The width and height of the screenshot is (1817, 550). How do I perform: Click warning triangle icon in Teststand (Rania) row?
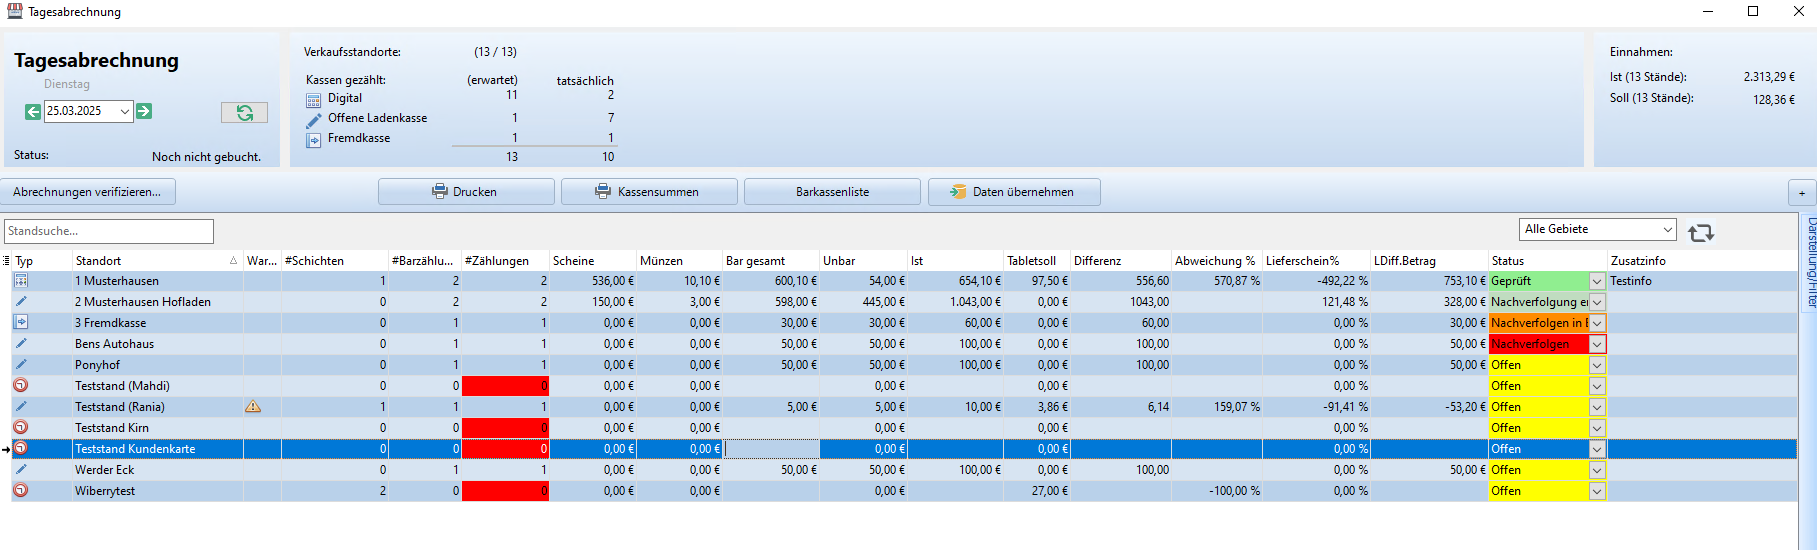pyautogui.click(x=253, y=407)
